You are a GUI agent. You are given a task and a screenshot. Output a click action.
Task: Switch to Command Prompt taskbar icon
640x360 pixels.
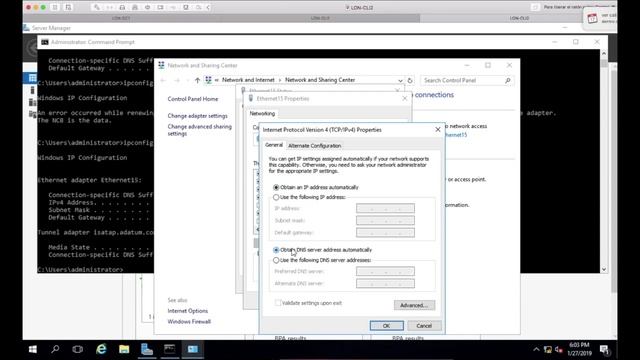[170, 349]
